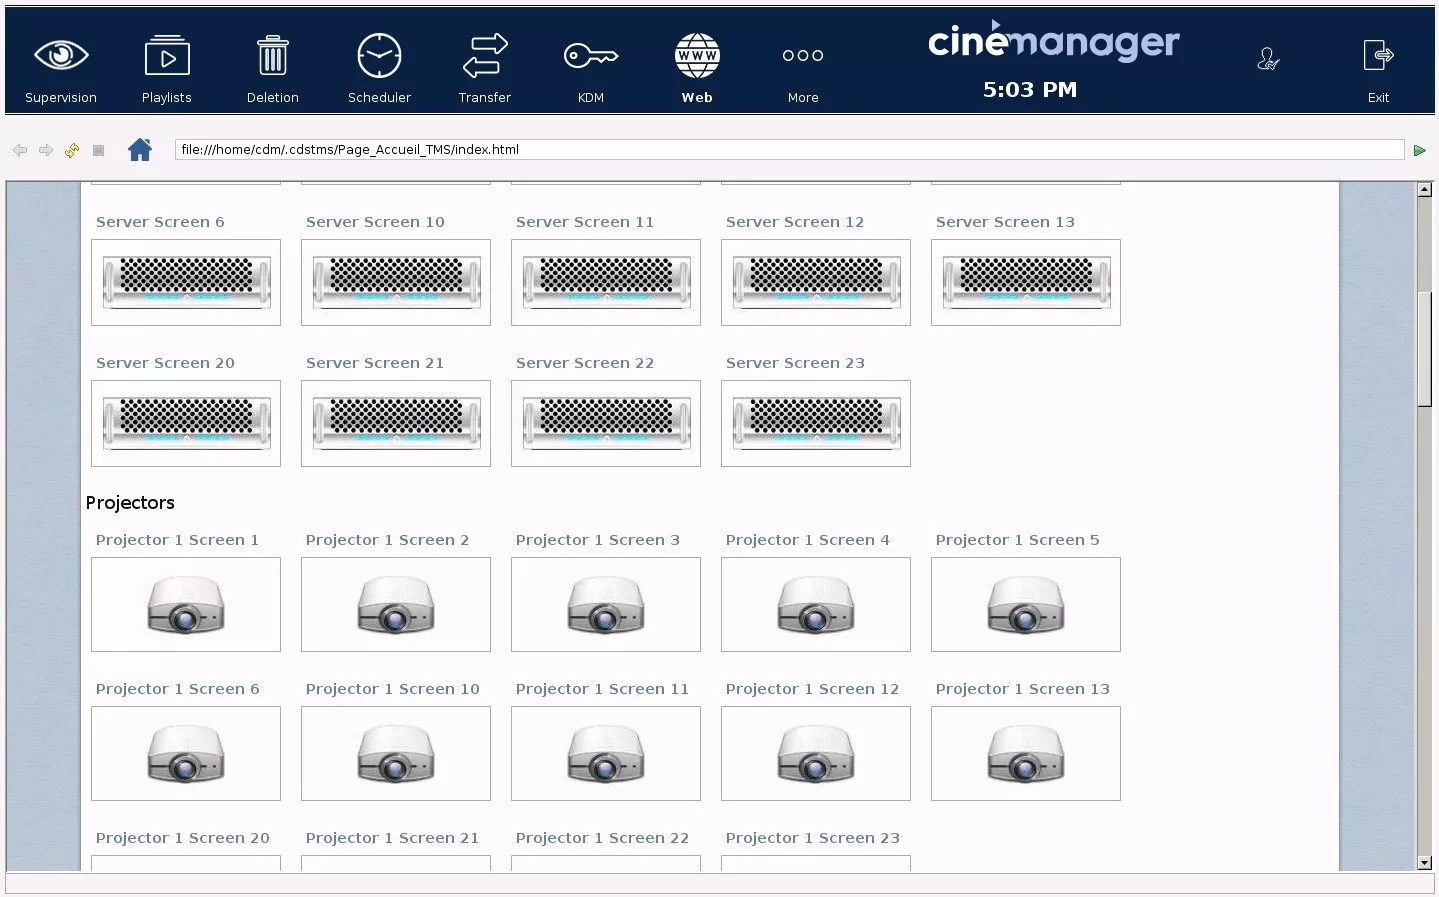
Task: Open Server Screen 10 thumbnail
Action: pos(396,282)
